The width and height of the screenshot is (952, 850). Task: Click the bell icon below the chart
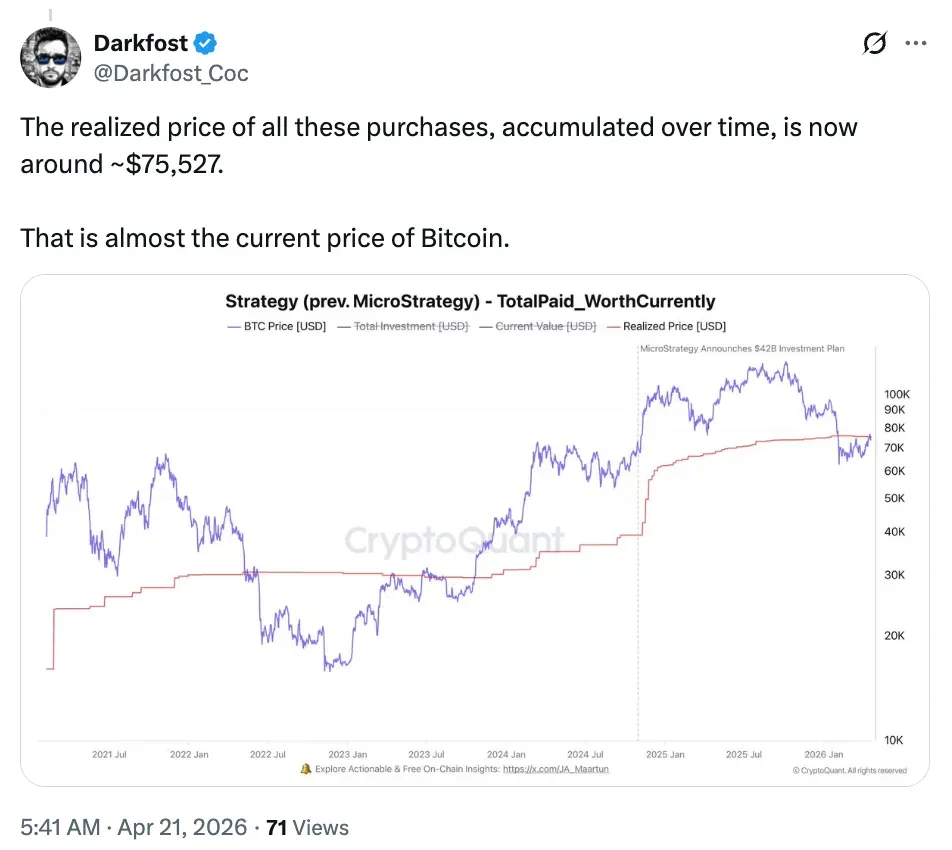click(306, 770)
